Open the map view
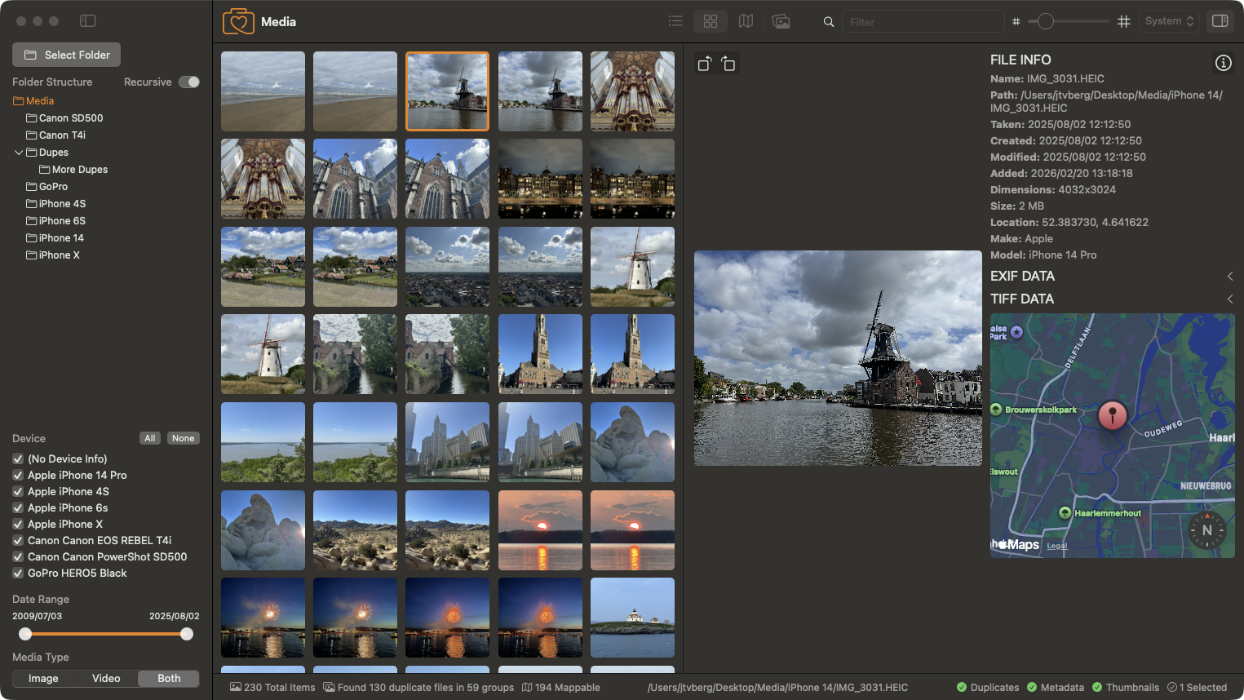 pos(745,20)
